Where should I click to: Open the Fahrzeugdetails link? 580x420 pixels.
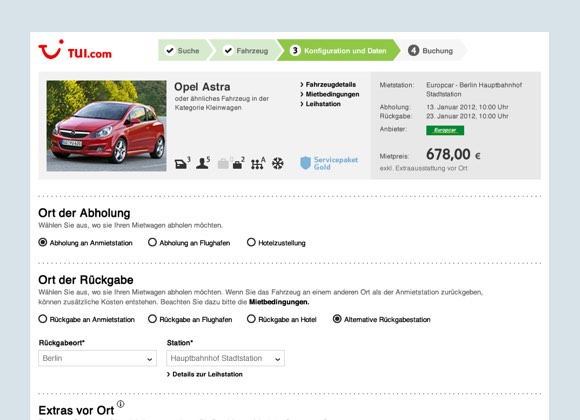328,84
